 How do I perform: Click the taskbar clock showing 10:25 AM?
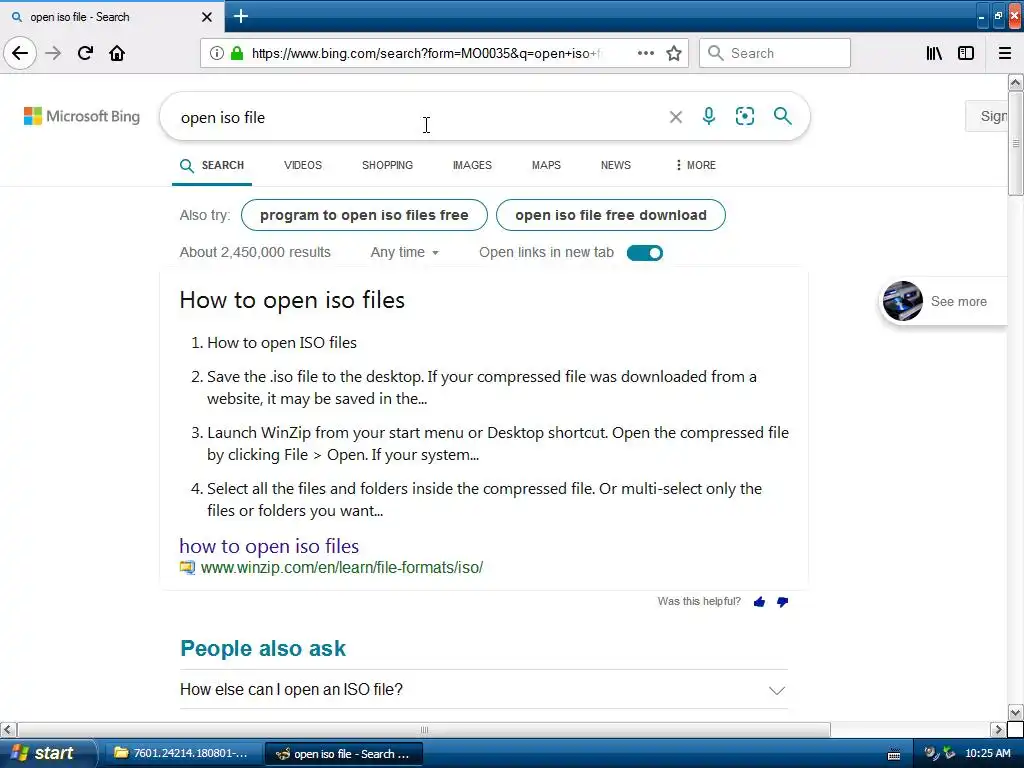point(987,753)
